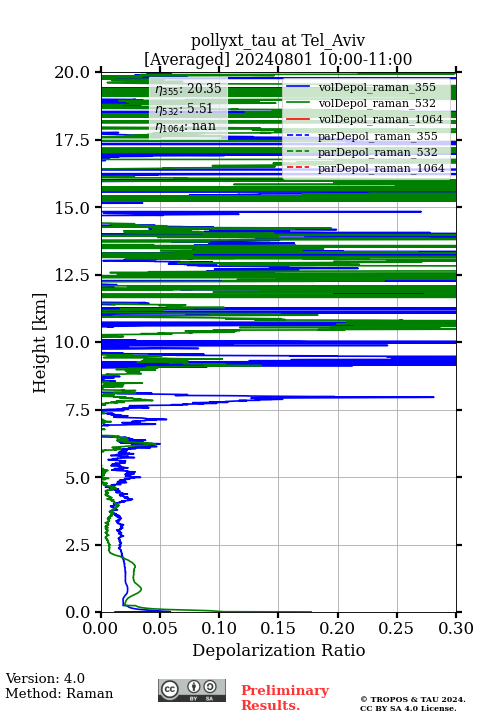This screenshot has width=480, height=720.
Task: Select the parDepol_raman_1064 legend entry
Action: tap(366, 168)
